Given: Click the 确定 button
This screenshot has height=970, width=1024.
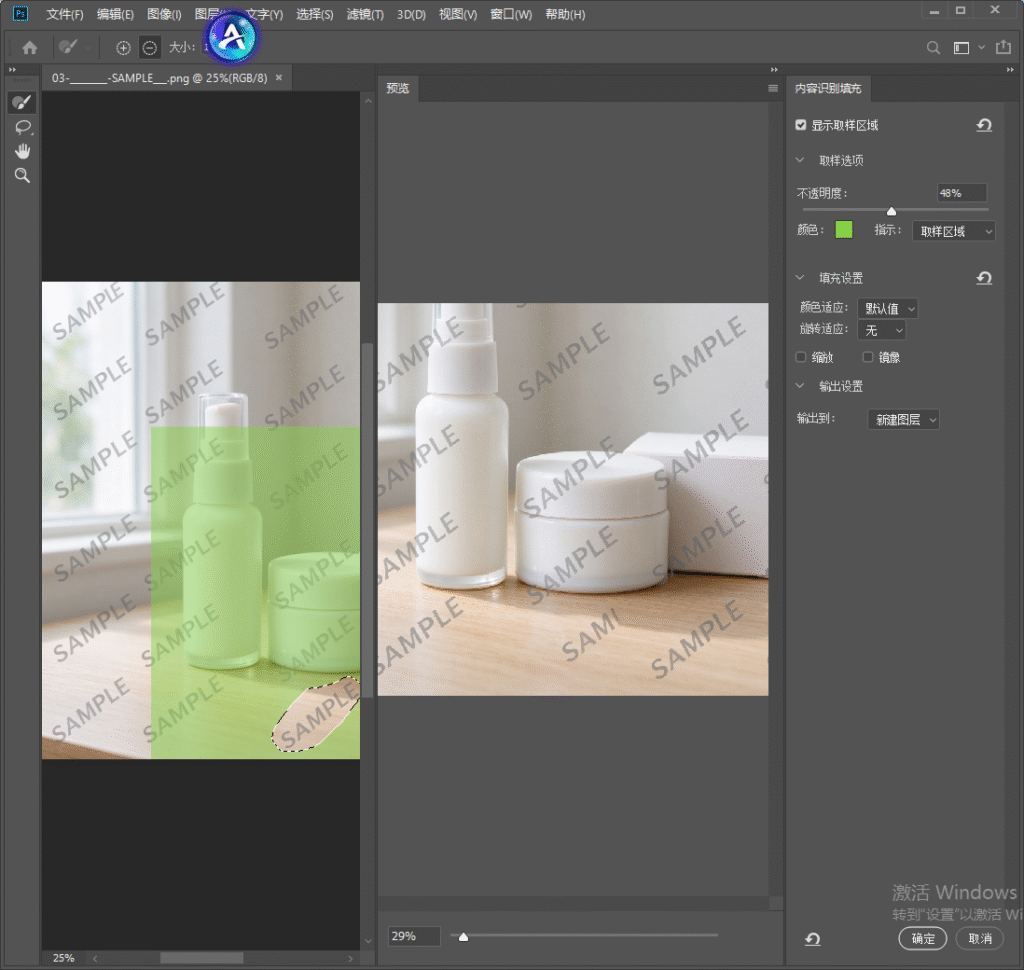Looking at the screenshot, I should pyautogui.click(x=923, y=939).
